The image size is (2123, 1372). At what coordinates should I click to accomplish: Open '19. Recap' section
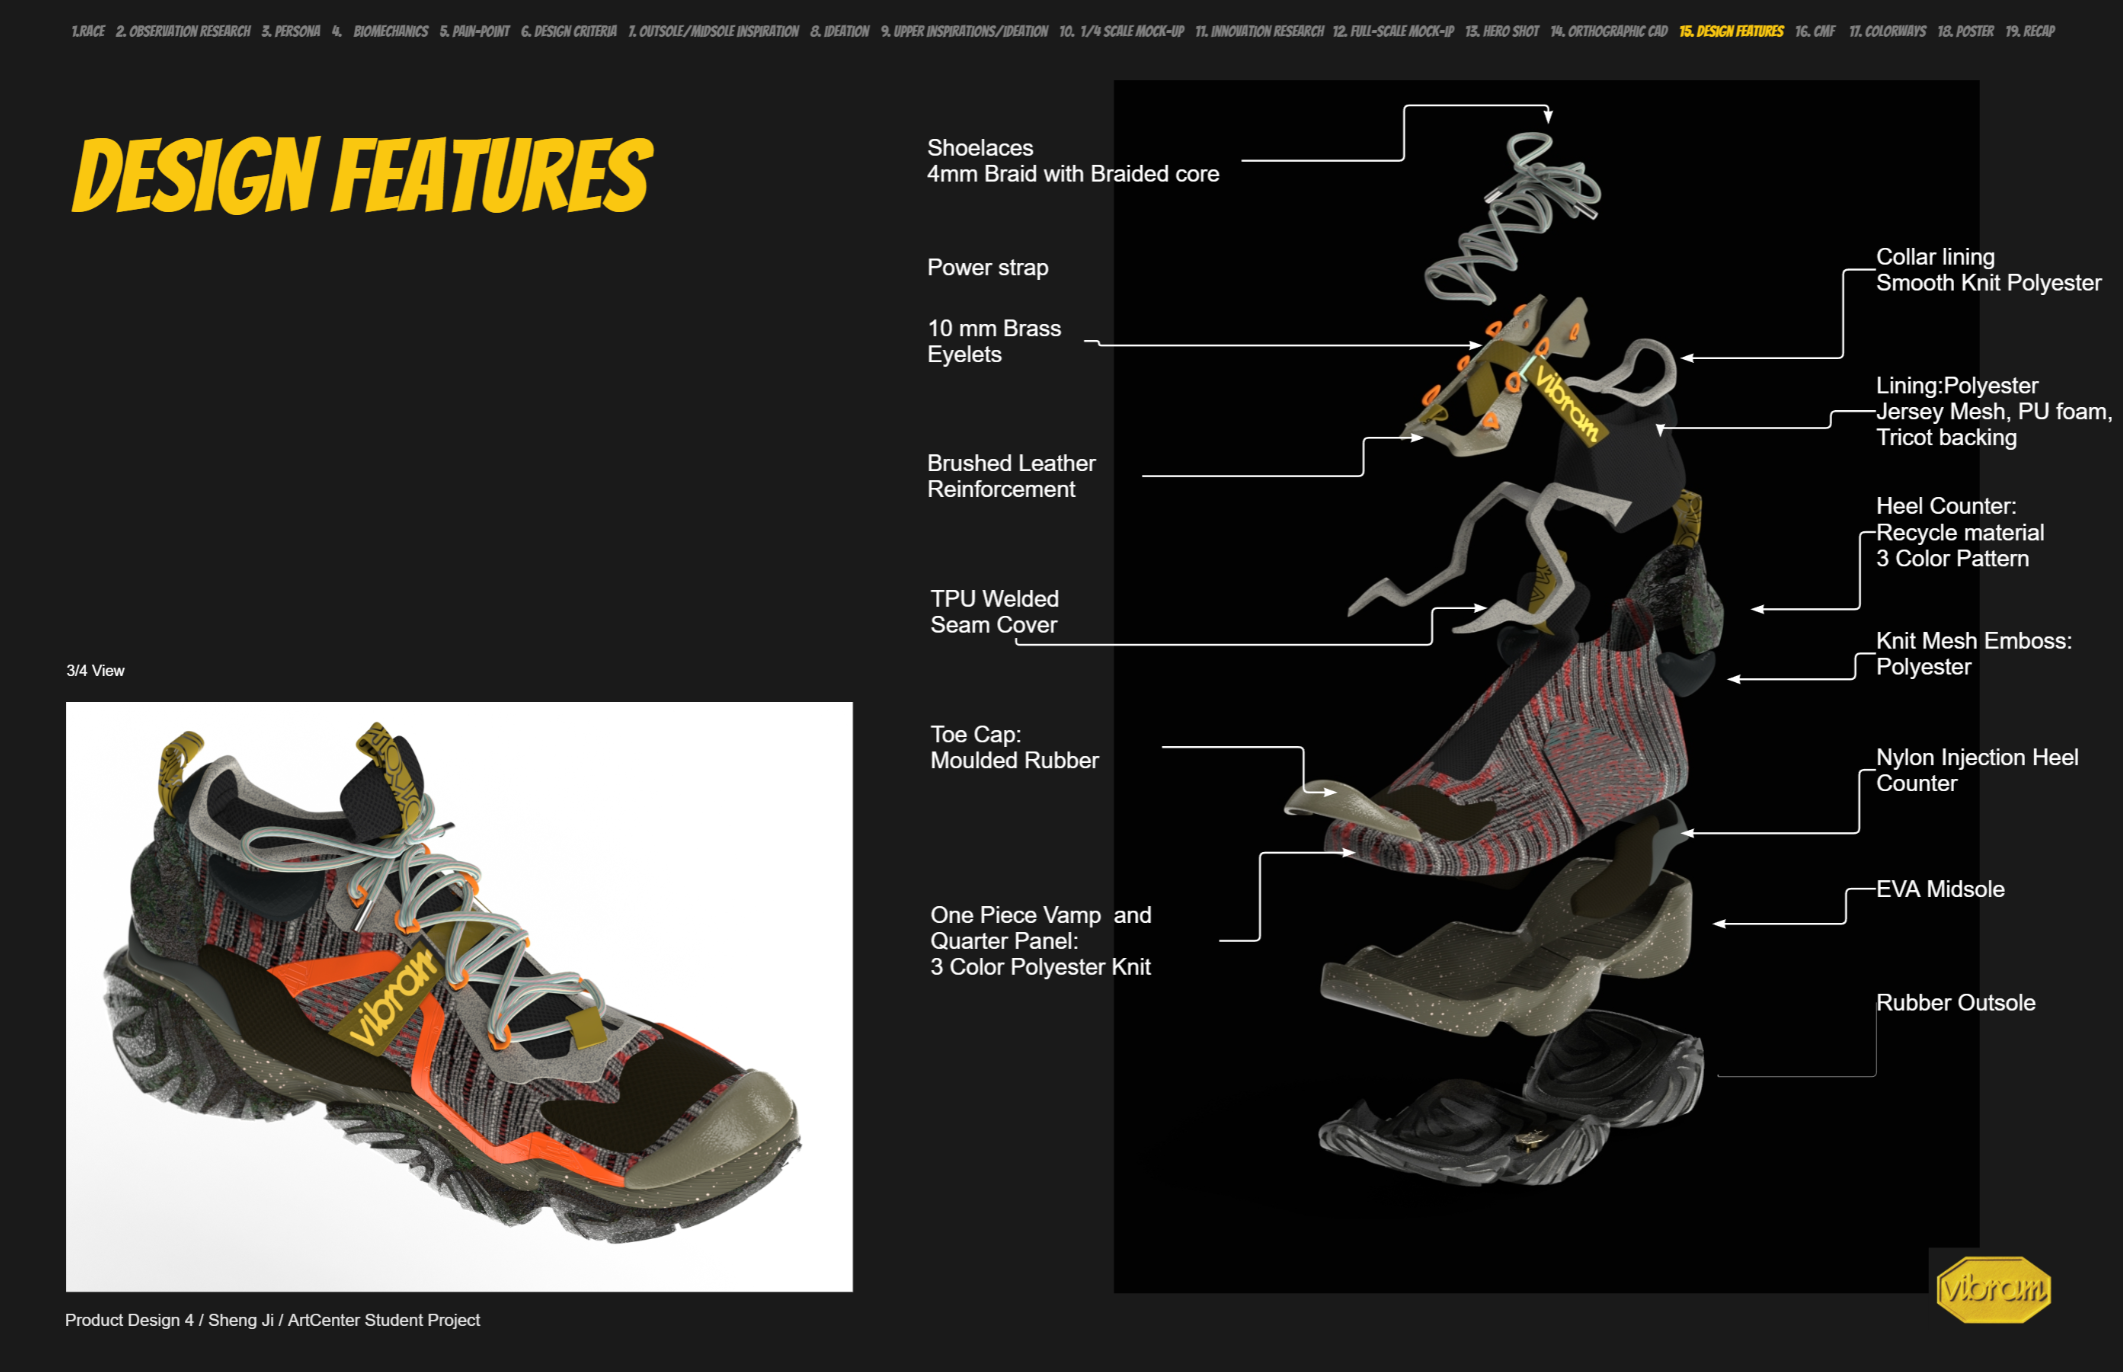[2030, 32]
